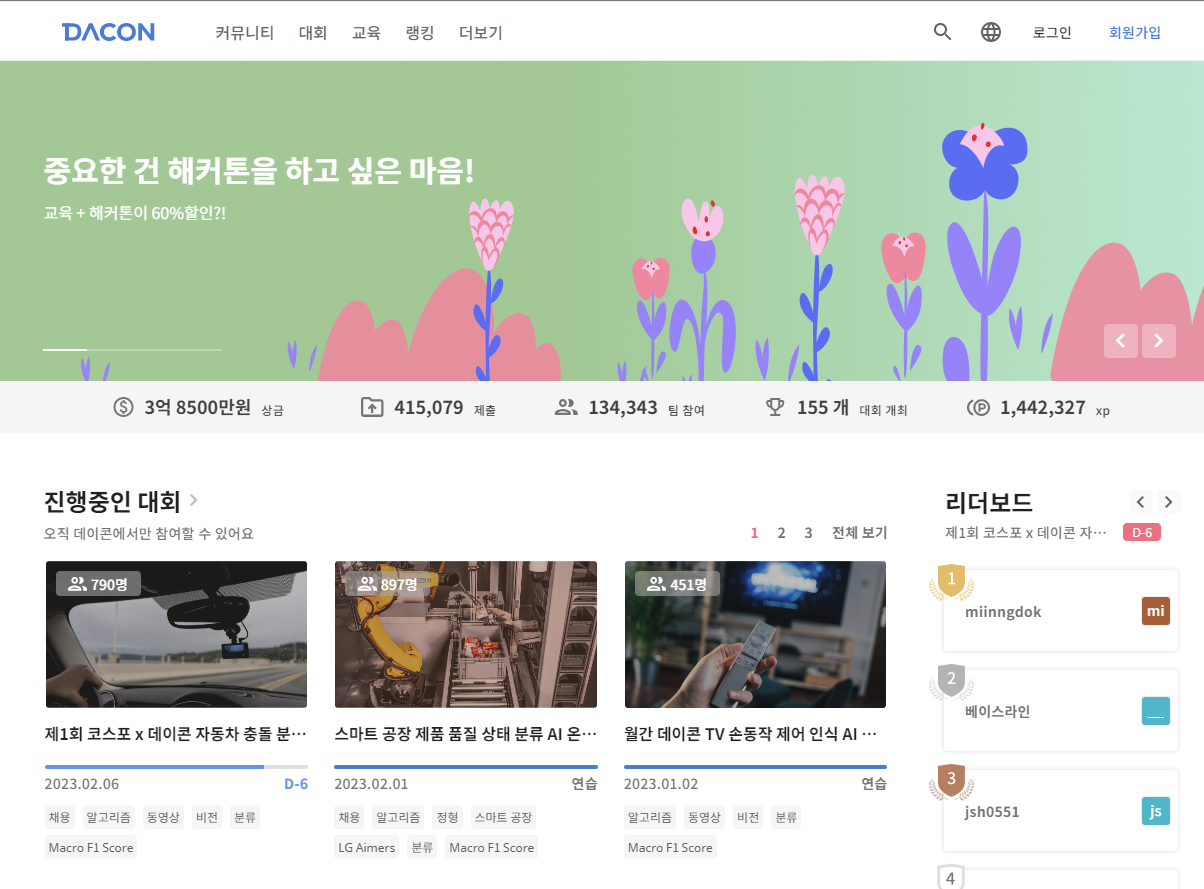Viewport: 1204px width, 889px height.
Task: Click the 'mi' avatar of miinngdok
Action: click(x=1156, y=611)
